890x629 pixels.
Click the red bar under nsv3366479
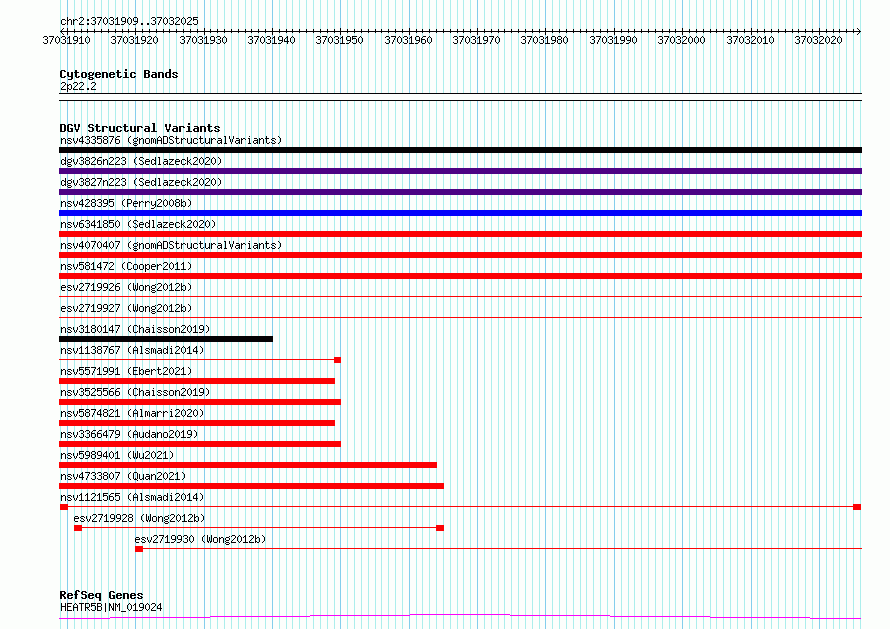pos(200,444)
